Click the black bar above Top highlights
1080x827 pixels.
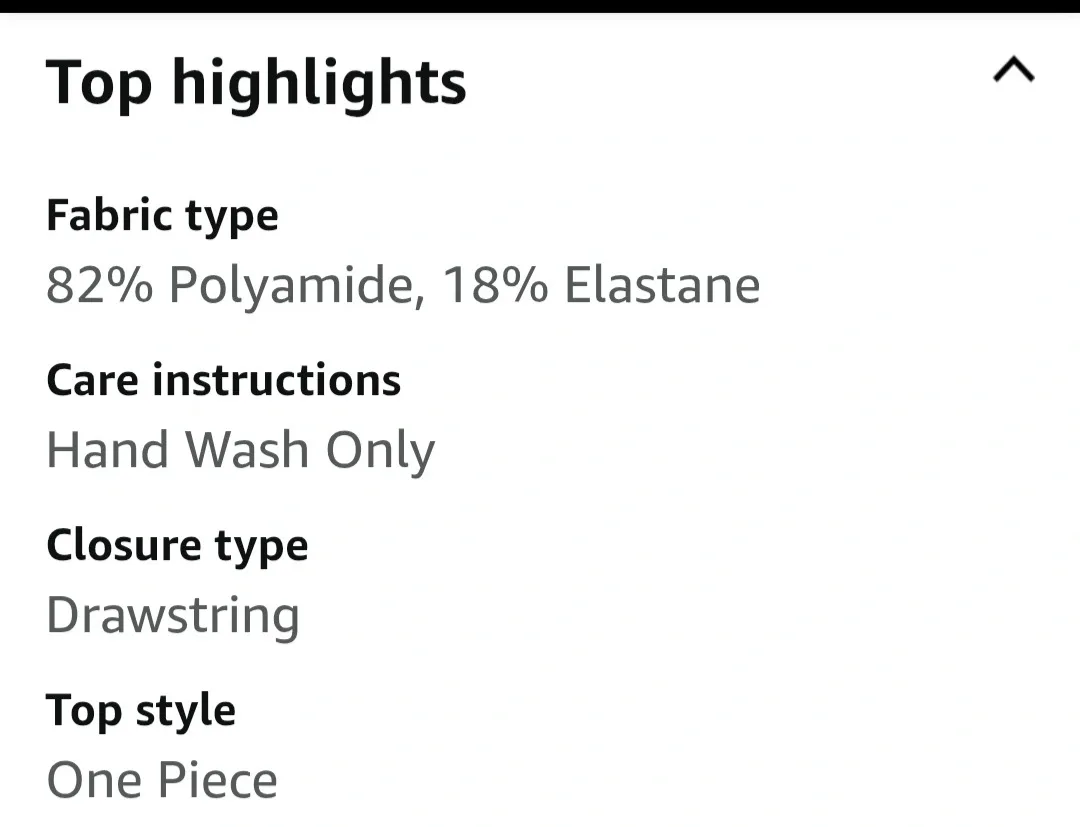pyautogui.click(x=540, y=6)
